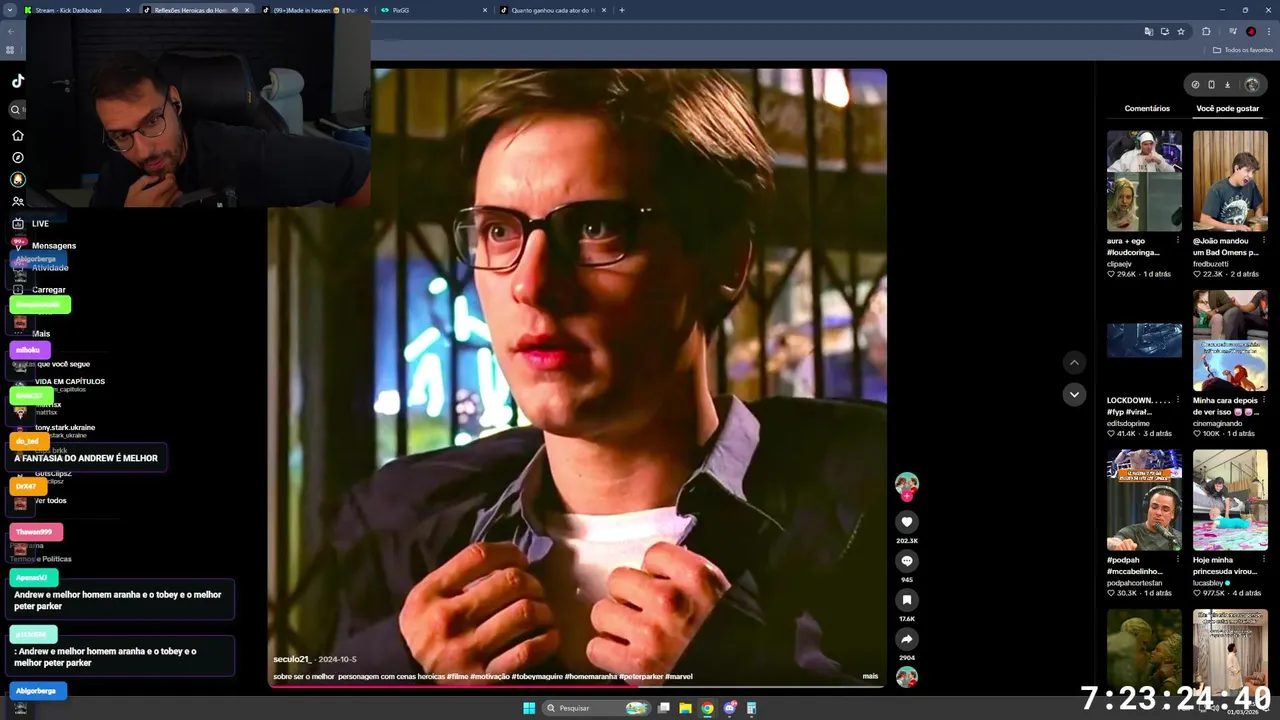The width and height of the screenshot is (1280, 720).
Task: Close the PixGG browser tab
Action: (485, 10)
